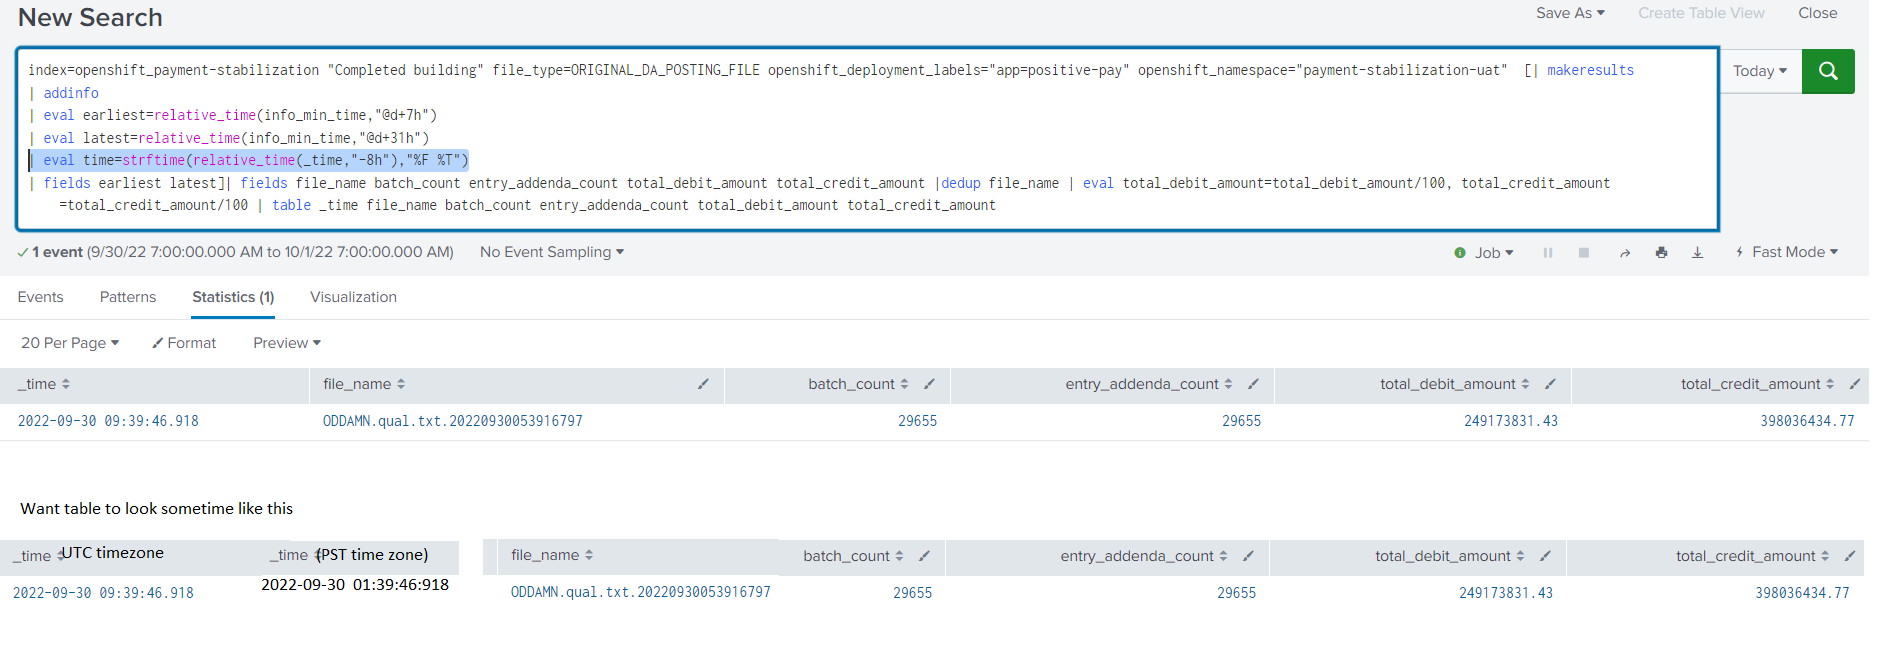The width and height of the screenshot is (1891, 648).
Task: Edit the file_name column in upper table
Action: [x=703, y=384]
